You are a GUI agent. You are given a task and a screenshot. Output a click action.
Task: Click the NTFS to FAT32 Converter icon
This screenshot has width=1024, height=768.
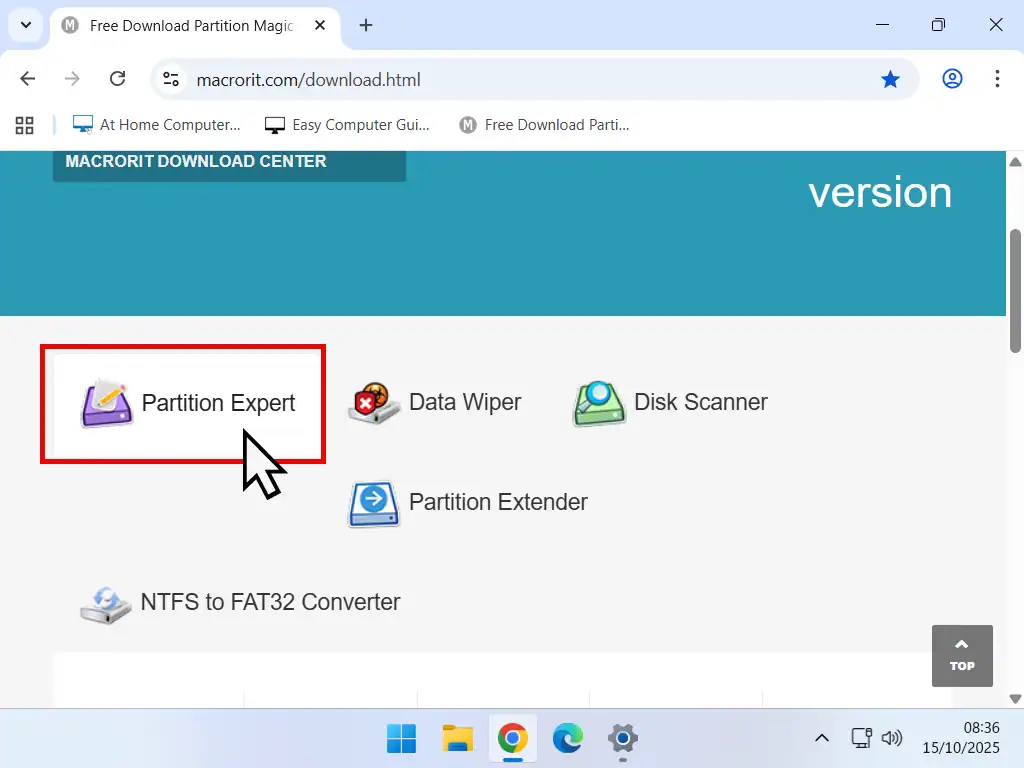(x=105, y=604)
